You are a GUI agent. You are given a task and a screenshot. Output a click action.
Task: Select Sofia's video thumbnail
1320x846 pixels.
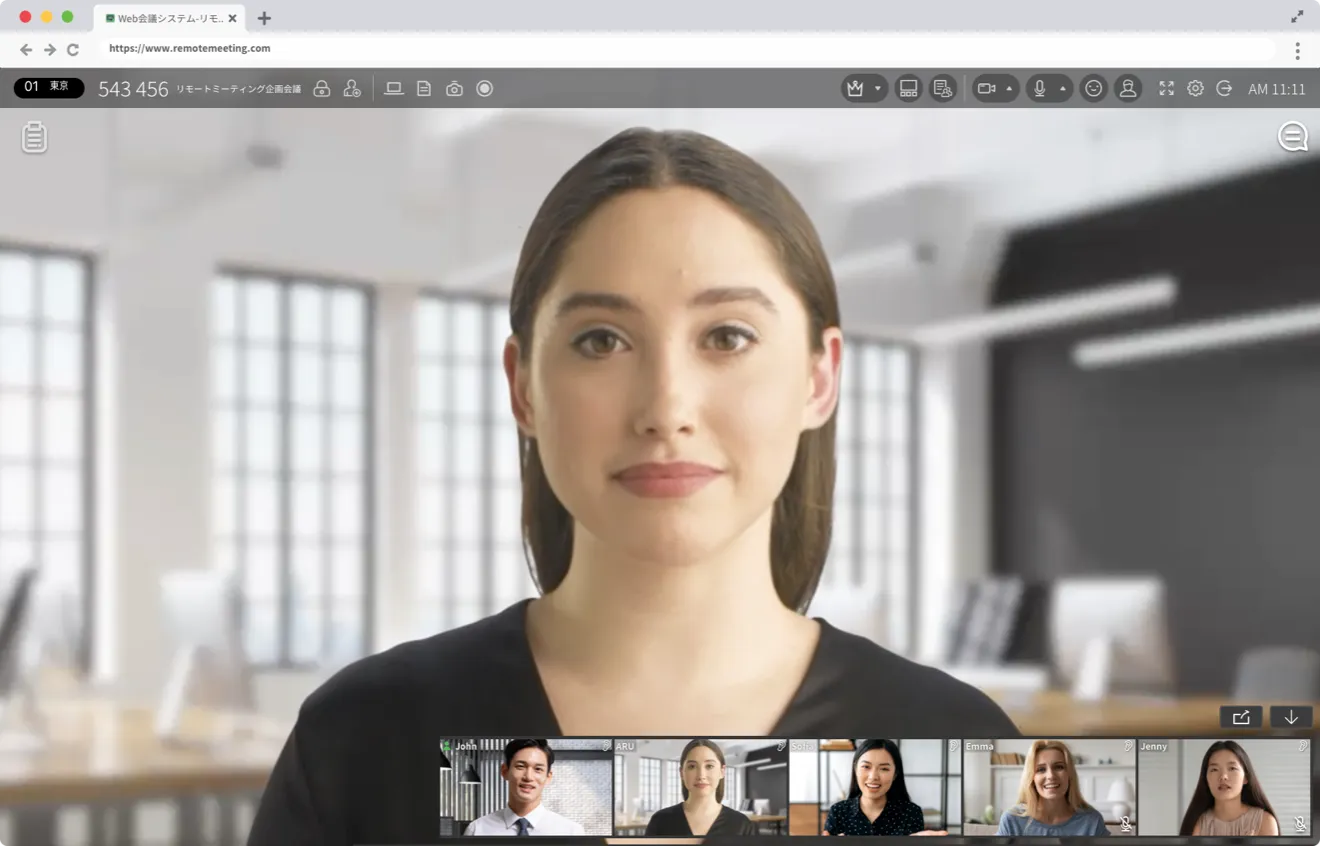pos(875,787)
